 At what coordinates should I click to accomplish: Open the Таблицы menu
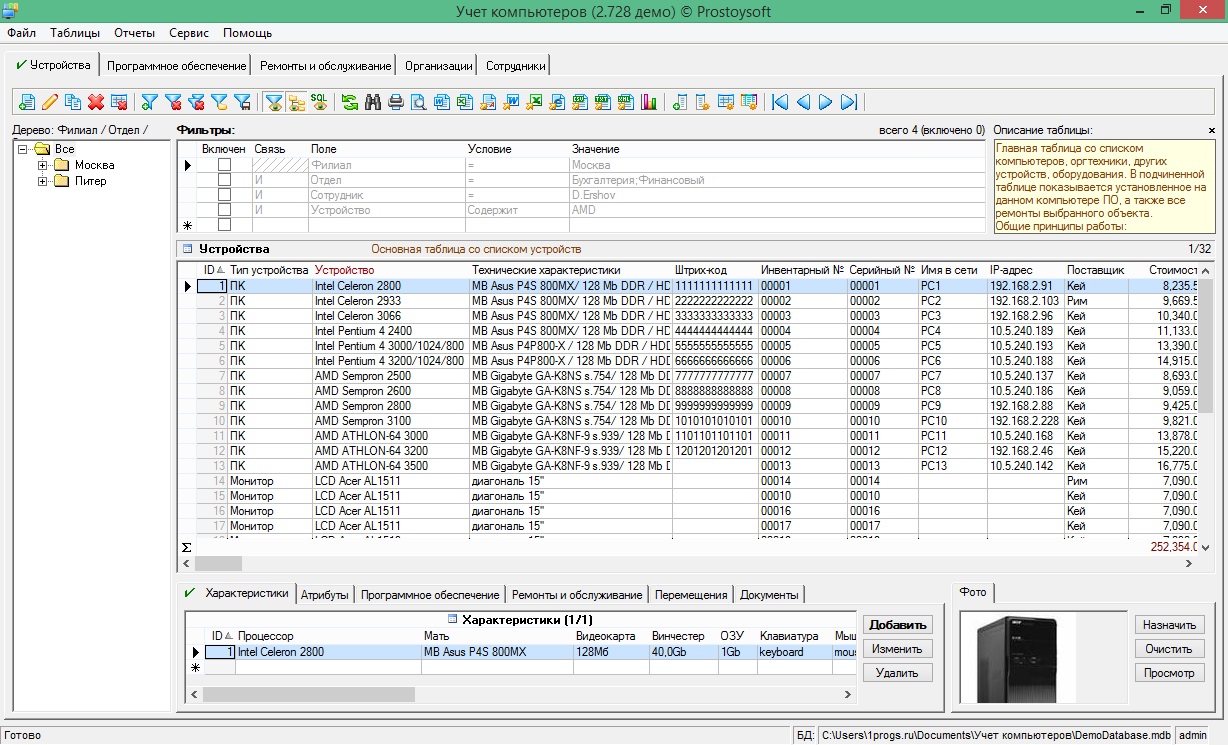pyautogui.click(x=75, y=32)
